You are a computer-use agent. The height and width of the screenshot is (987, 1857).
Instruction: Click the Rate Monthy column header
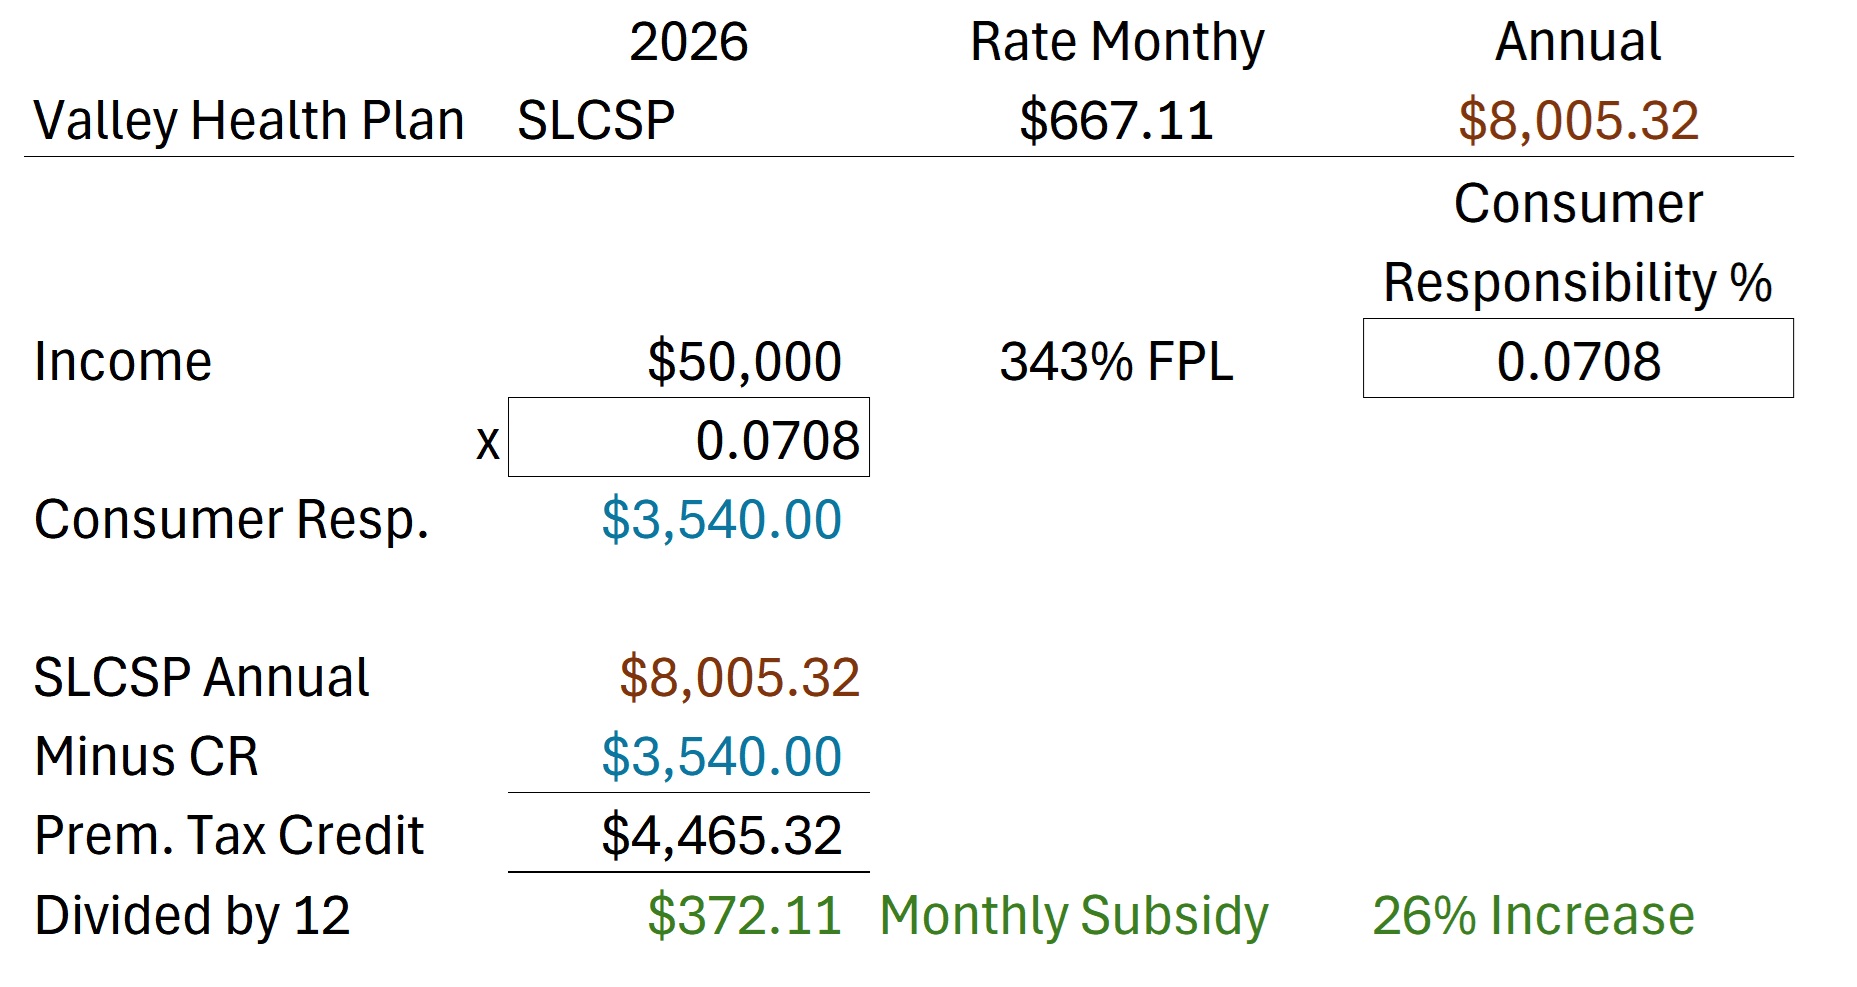[x=1117, y=43]
